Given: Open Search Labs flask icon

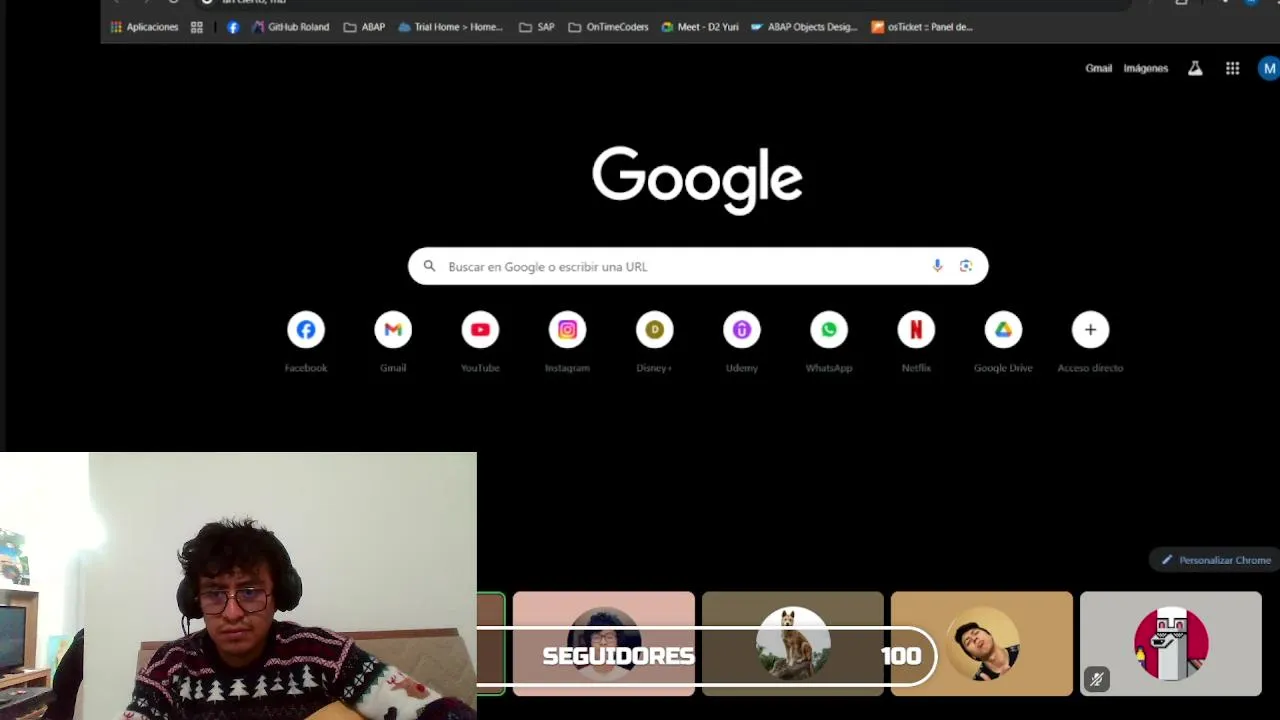Looking at the screenshot, I should (x=1195, y=68).
